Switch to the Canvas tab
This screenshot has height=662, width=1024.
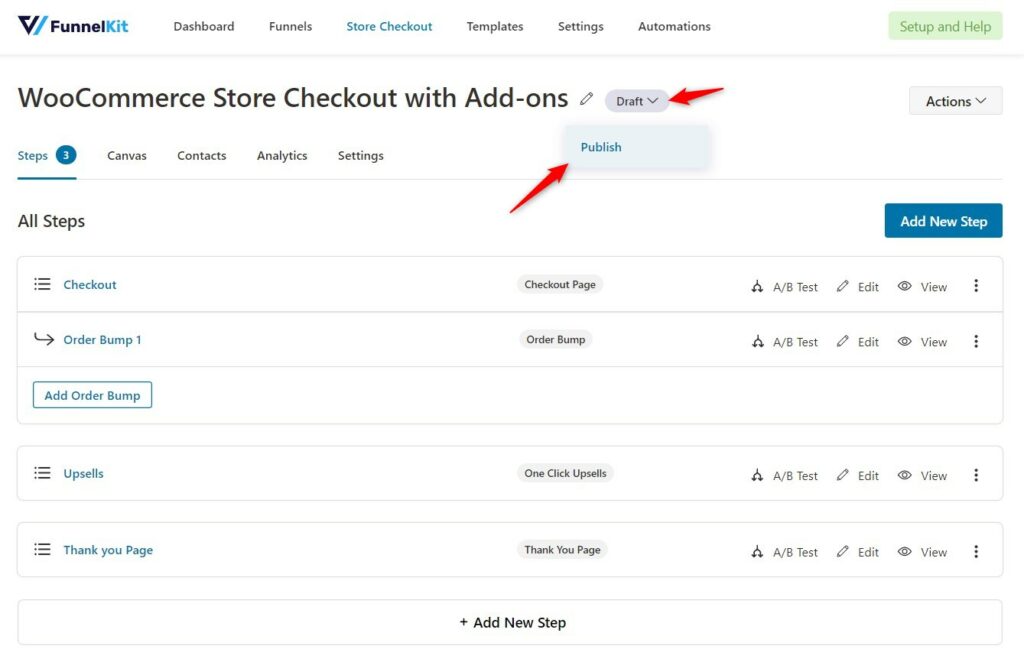(x=127, y=155)
